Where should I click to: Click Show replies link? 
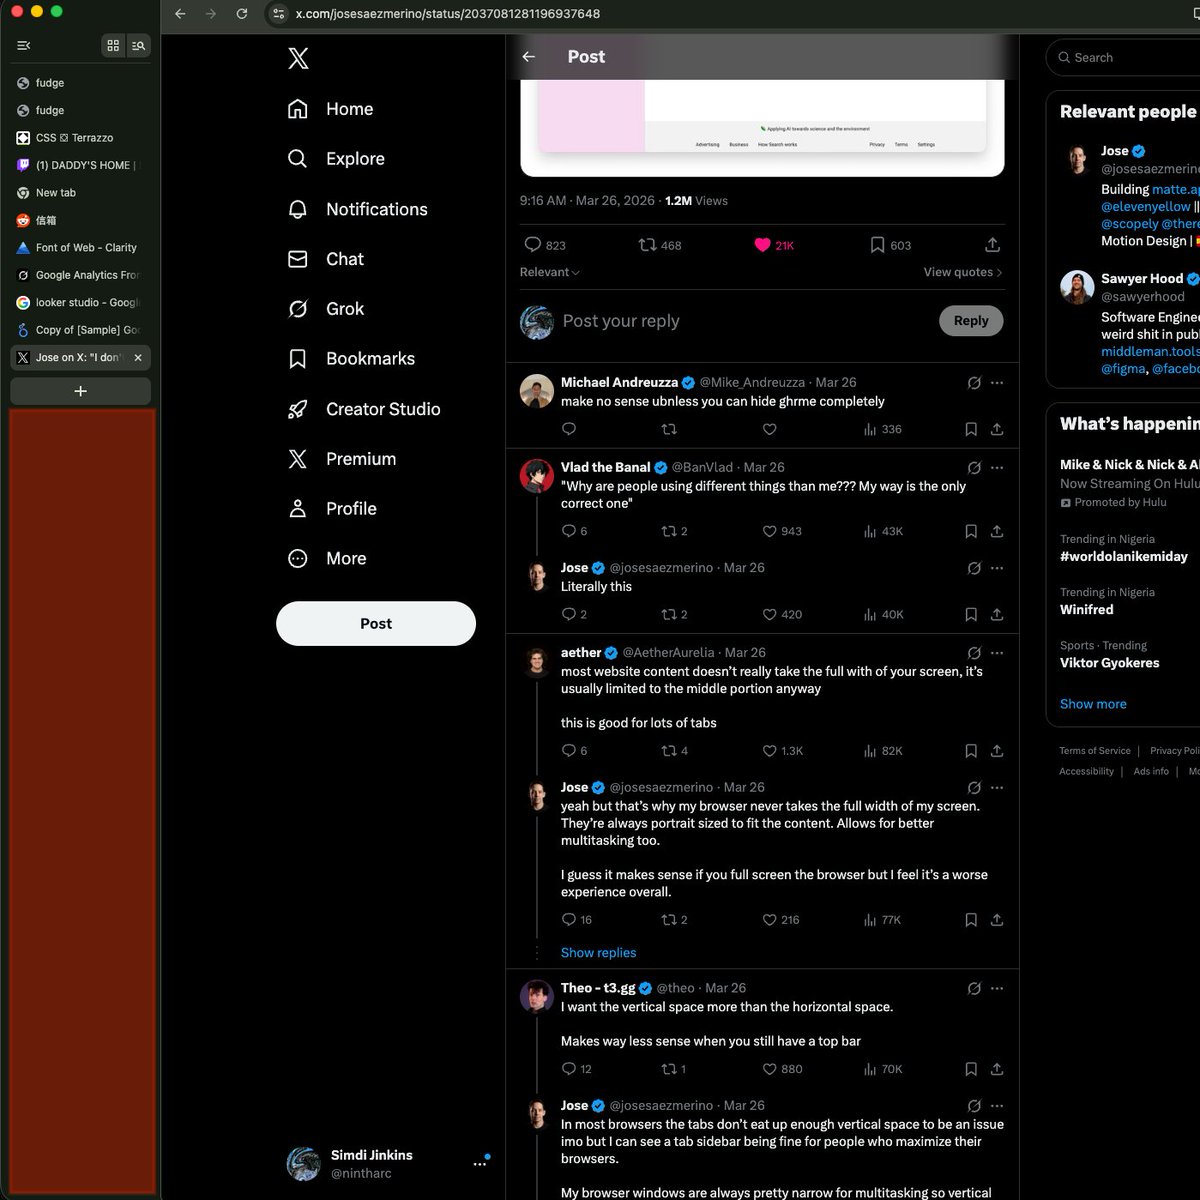click(x=598, y=953)
